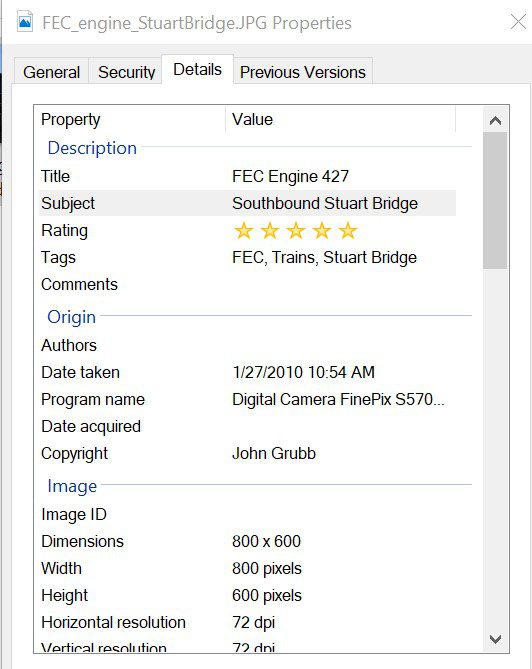The height and width of the screenshot is (669, 532).
Task: Click the scroll down arrow
Action: click(x=495, y=639)
